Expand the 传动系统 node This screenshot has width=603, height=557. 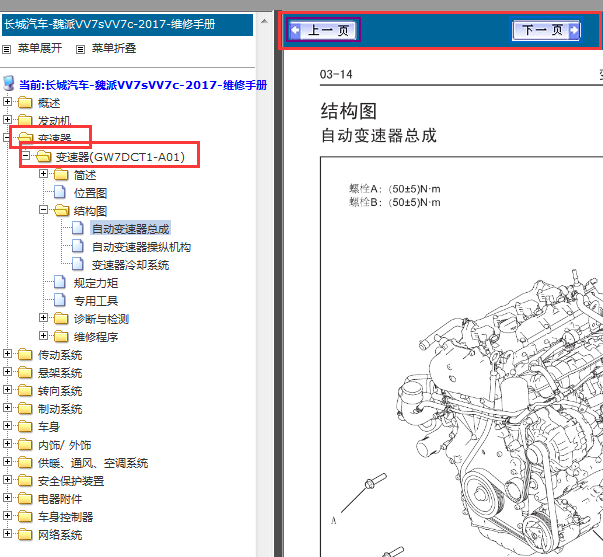pos(7,354)
